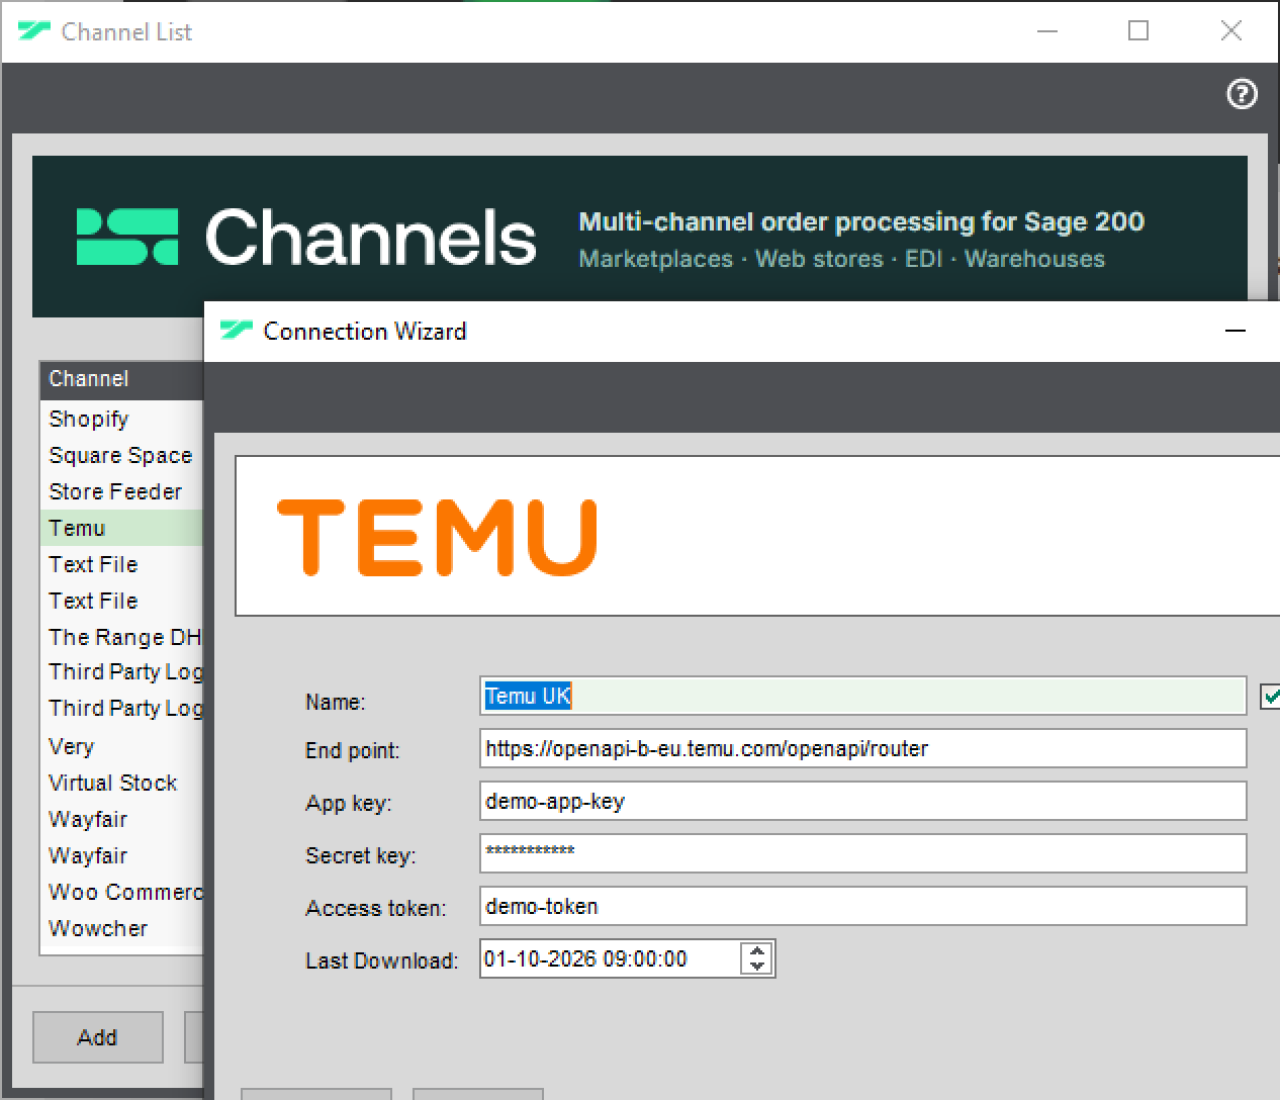1280x1100 pixels.
Task: Click the End point URL field
Action: pos(863,748)
